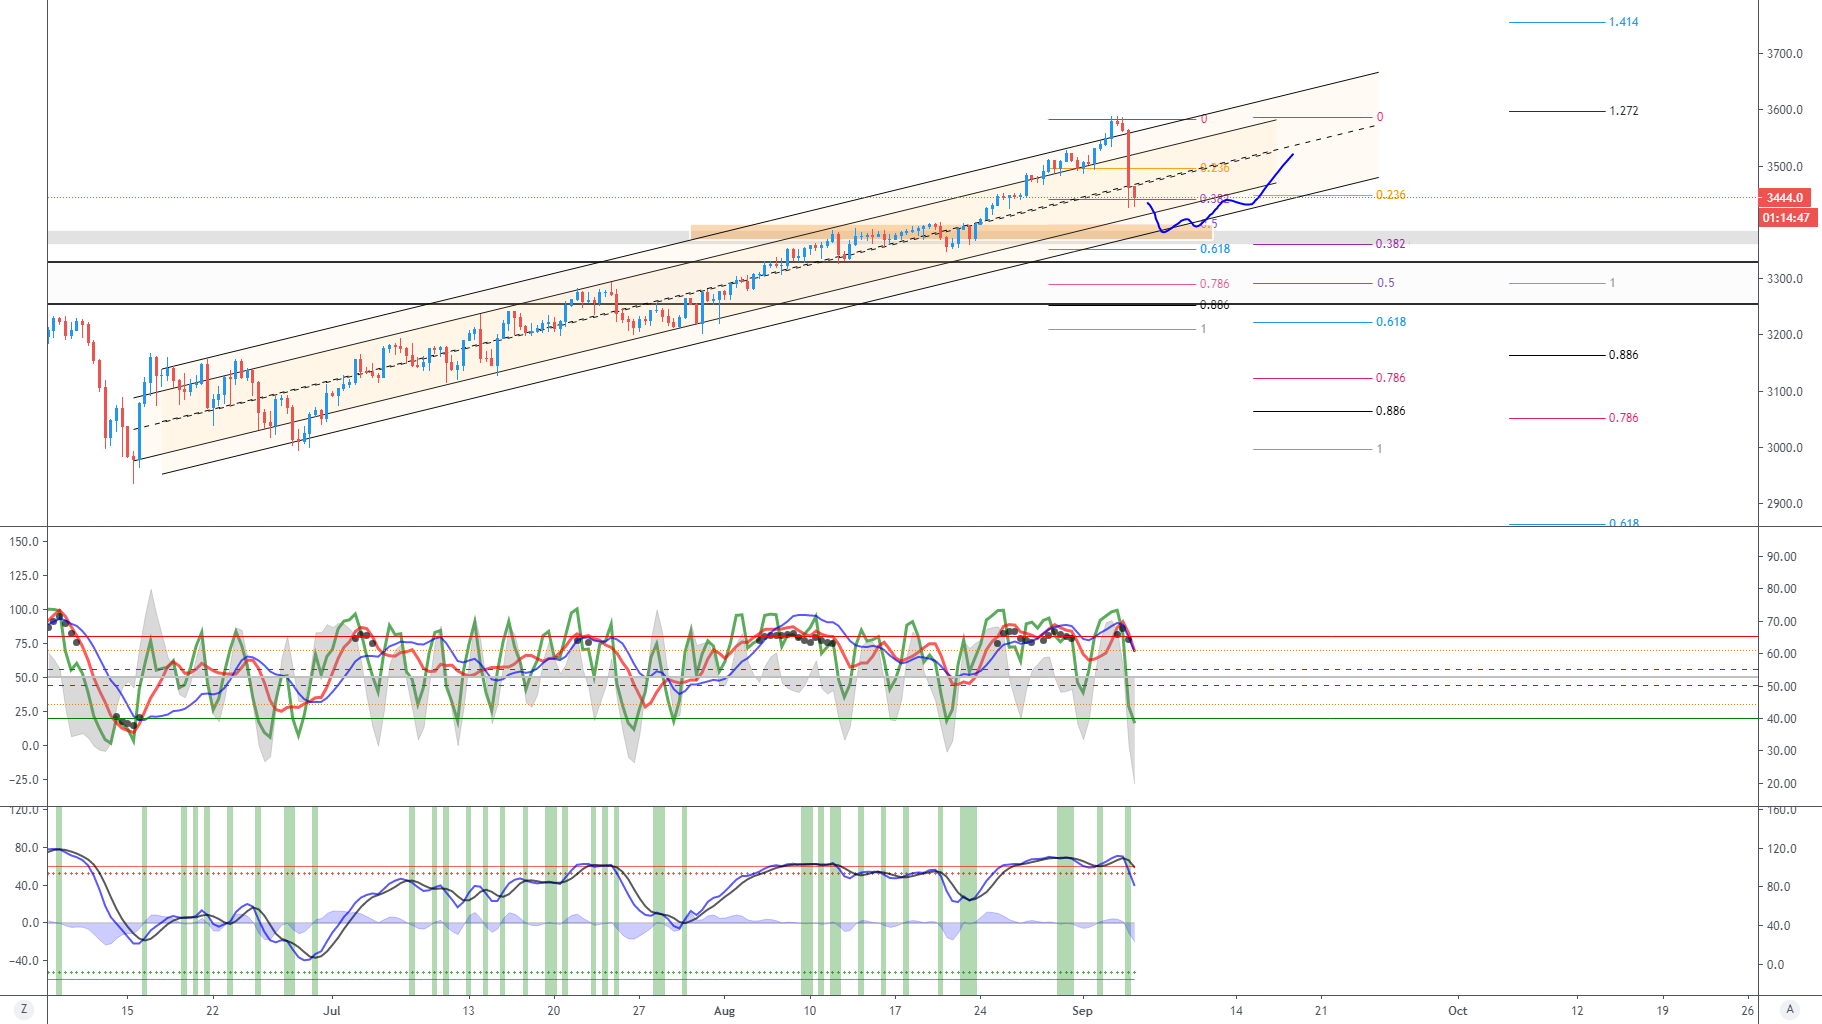Click the Sep label on the time axis
Viewport: 1822px width, 1024px height.
pyautogui.click(x=1081, y=1011)
